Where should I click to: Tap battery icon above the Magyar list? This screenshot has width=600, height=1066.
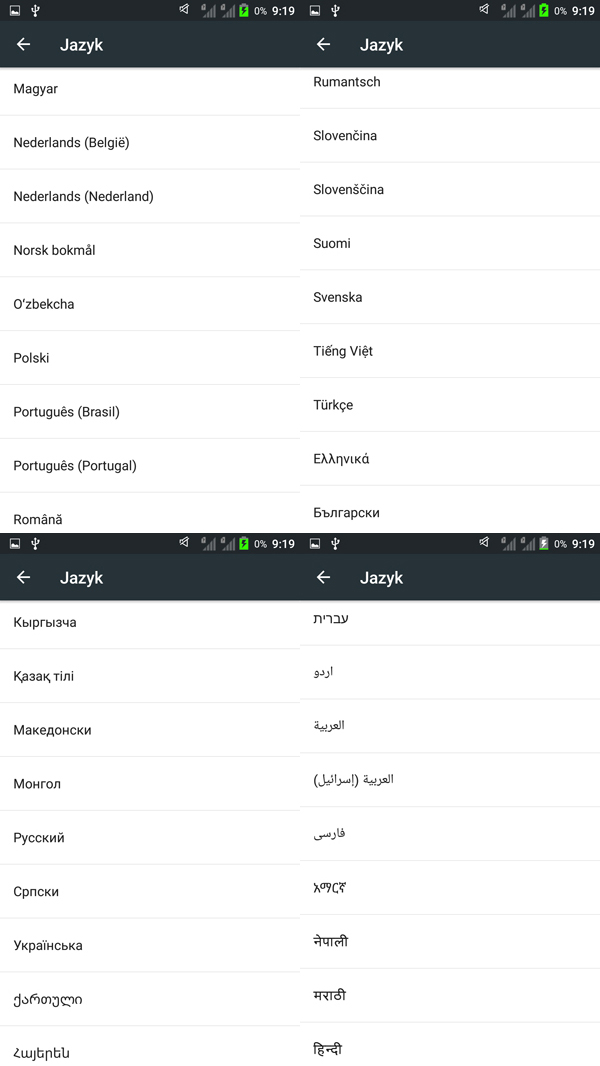pyautogui.click(x=244, y=10)
